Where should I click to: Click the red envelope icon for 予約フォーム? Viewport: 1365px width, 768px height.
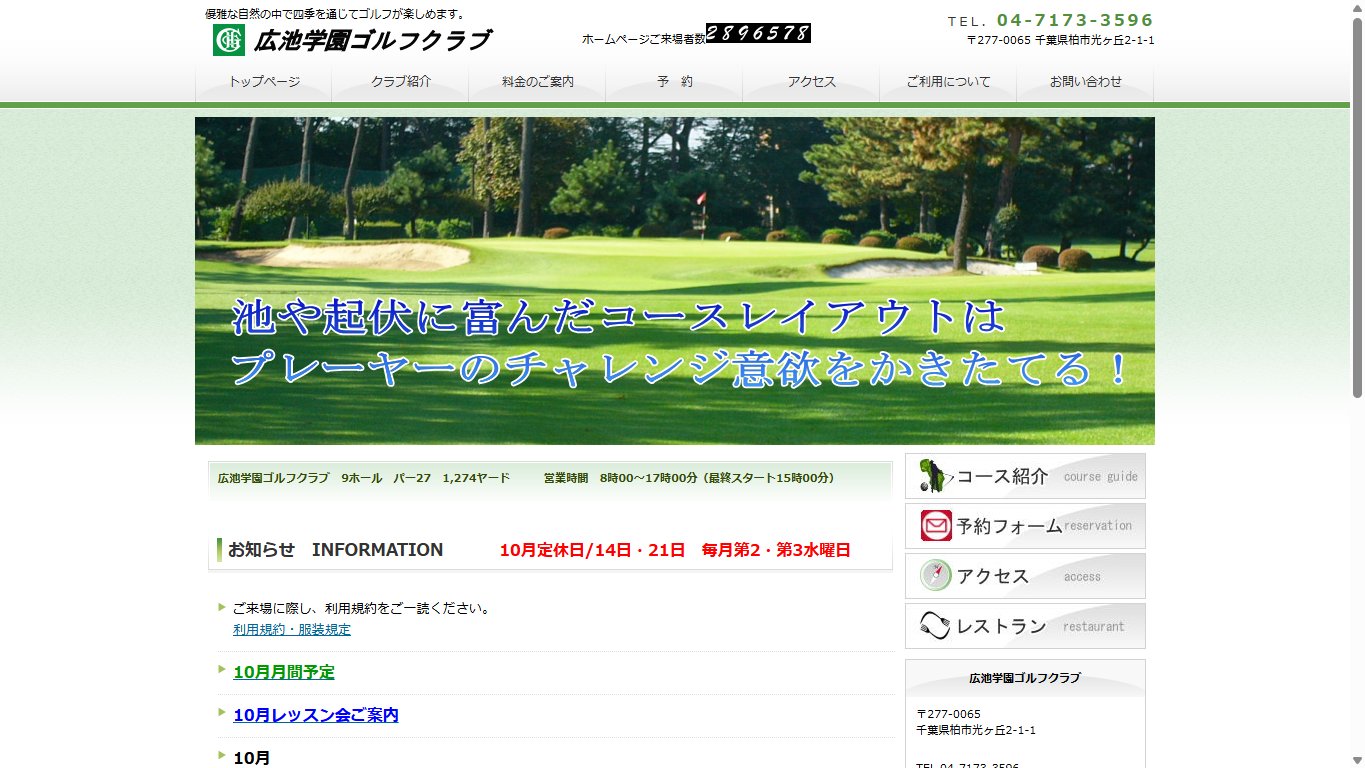pyautogui.click(x=936, y=526)
